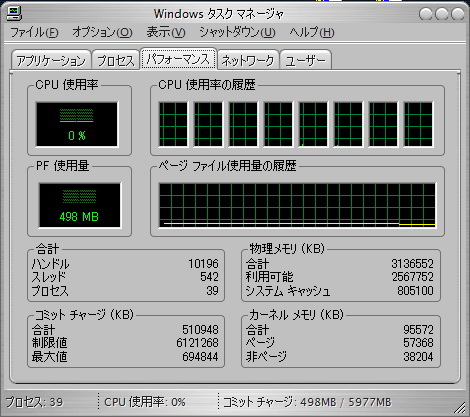Open the ヘルプ(H) menu

tap(312, 32)
